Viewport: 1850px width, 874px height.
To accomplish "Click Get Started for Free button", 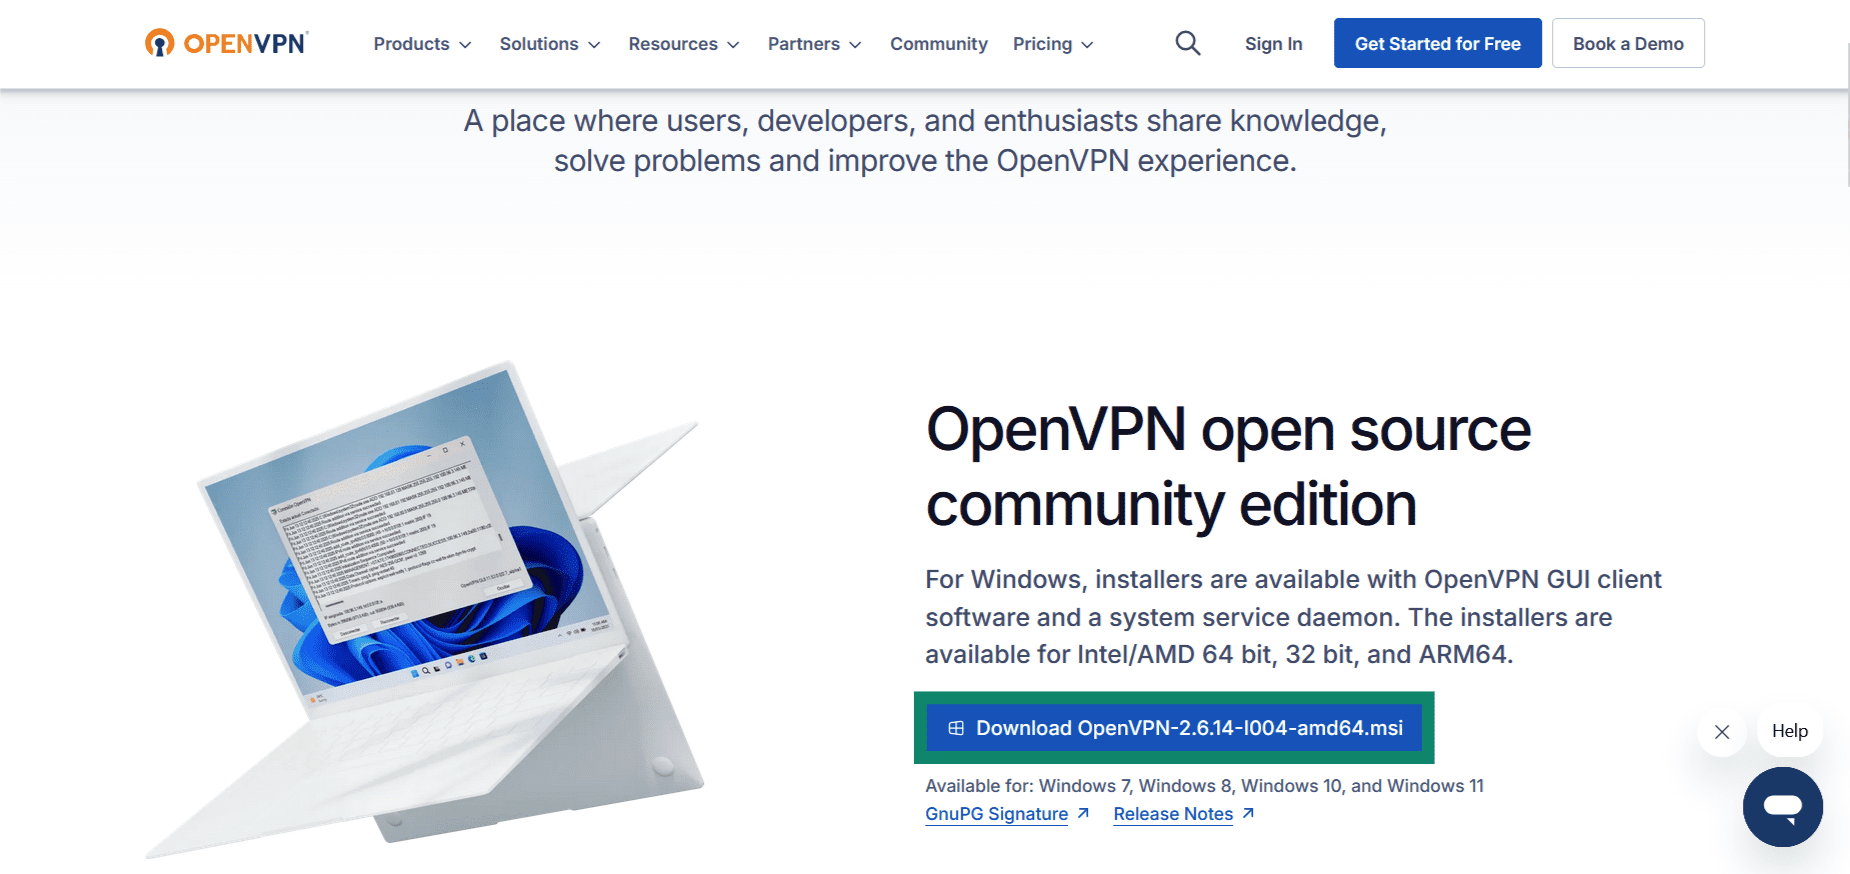I will pyautogui.click(x=1437, y=43).
